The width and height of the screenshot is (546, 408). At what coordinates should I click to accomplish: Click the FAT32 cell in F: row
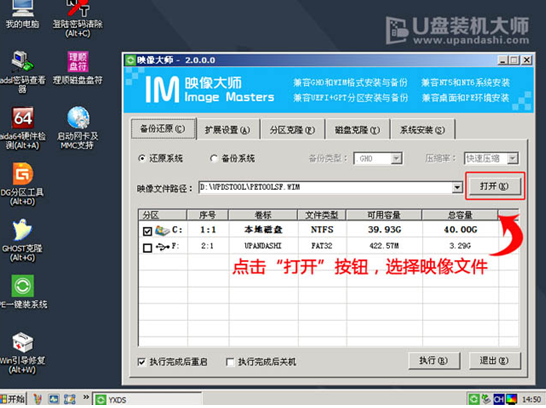(322, 246)
